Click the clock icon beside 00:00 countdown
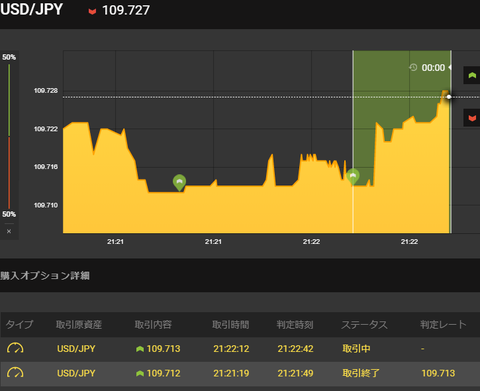Screen dimensions: 480x391 pos(413,67)
